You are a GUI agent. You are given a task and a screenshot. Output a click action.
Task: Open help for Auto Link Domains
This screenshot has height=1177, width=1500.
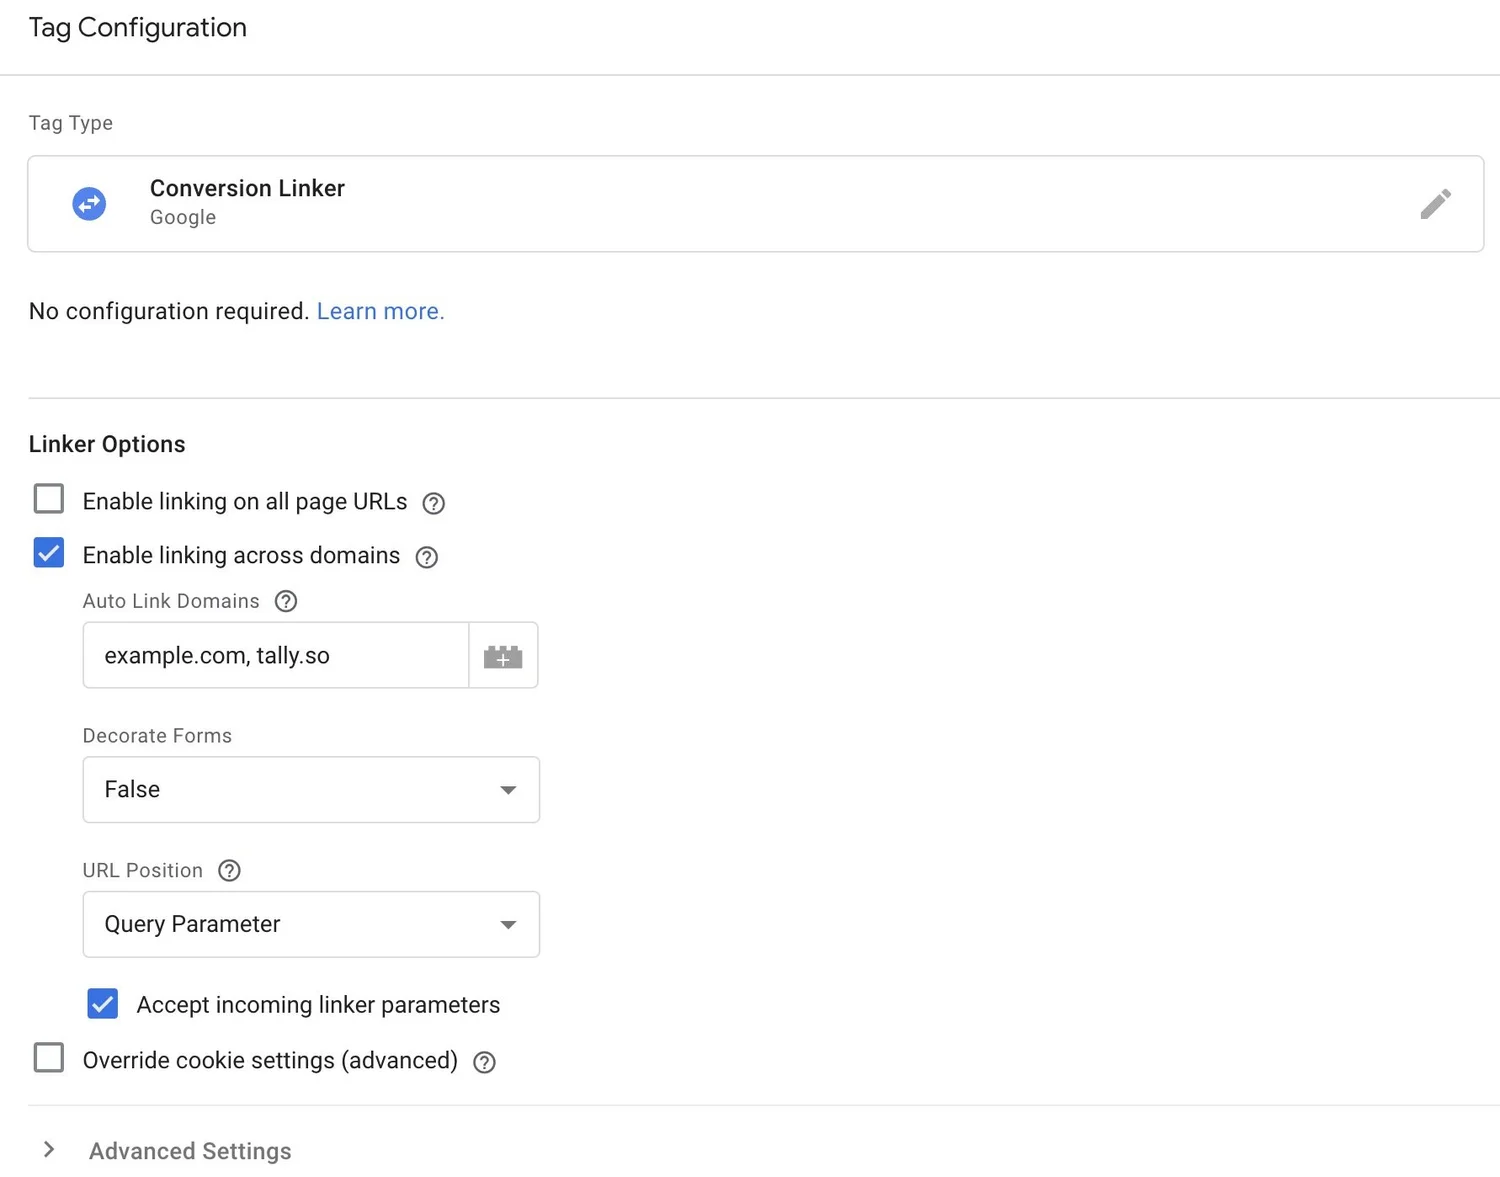285,601
